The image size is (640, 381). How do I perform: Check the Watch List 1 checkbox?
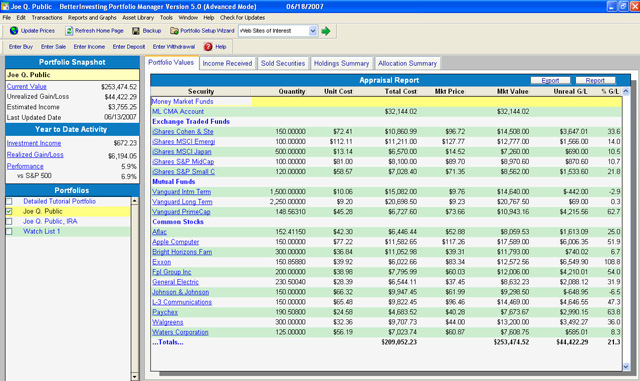pos(9,232)
